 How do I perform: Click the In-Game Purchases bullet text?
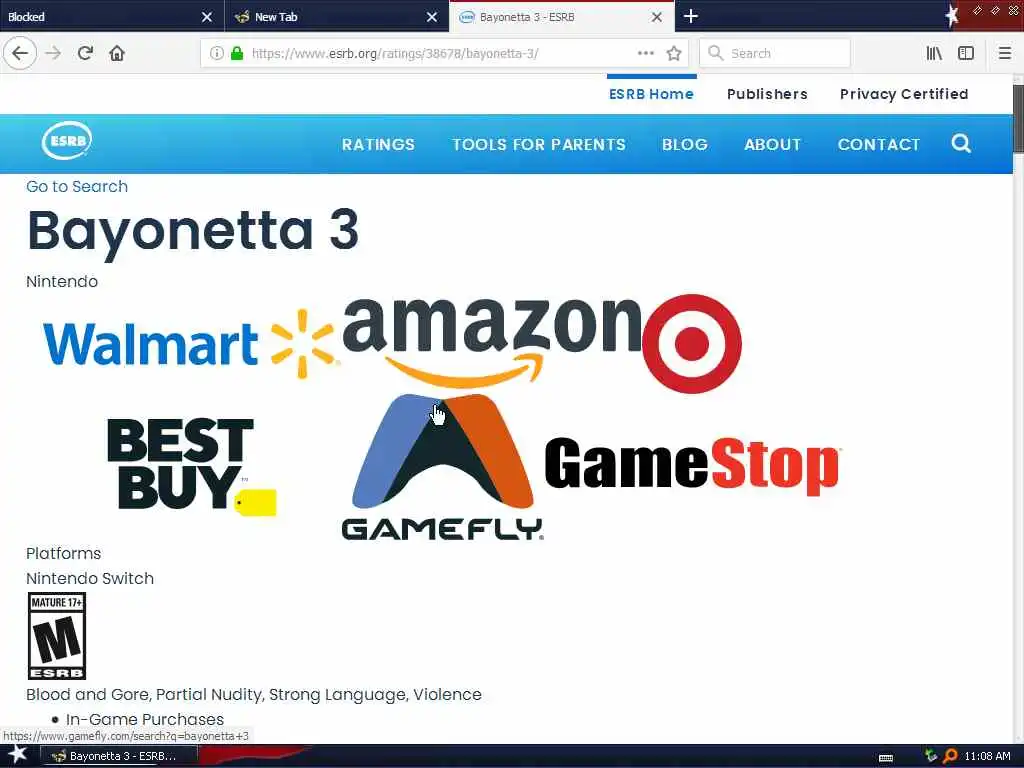point(145,719)
